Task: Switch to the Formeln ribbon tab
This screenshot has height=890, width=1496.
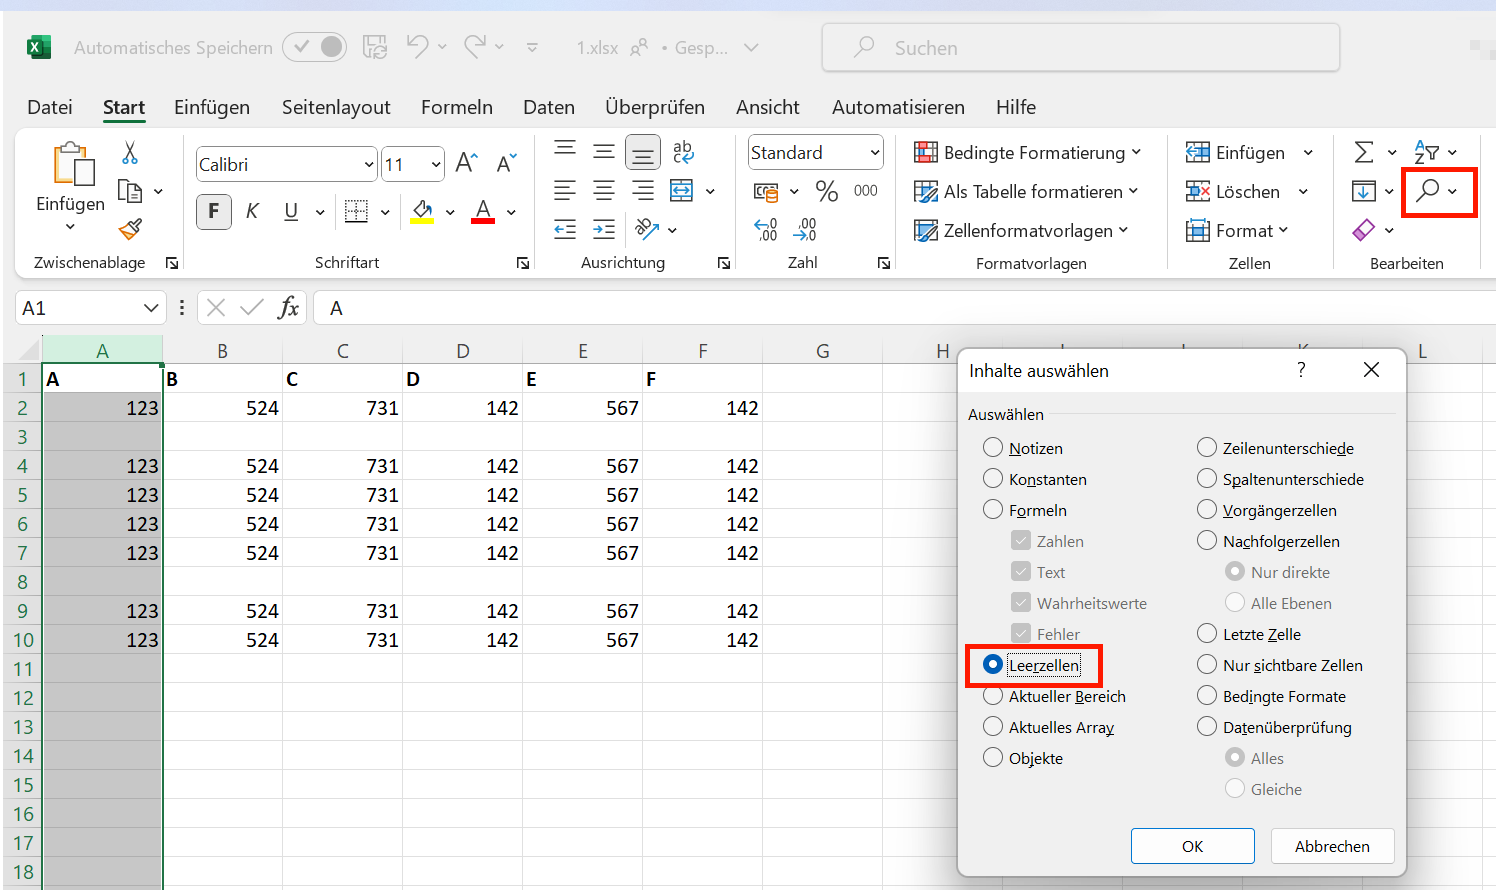Action: pos(457,107)
